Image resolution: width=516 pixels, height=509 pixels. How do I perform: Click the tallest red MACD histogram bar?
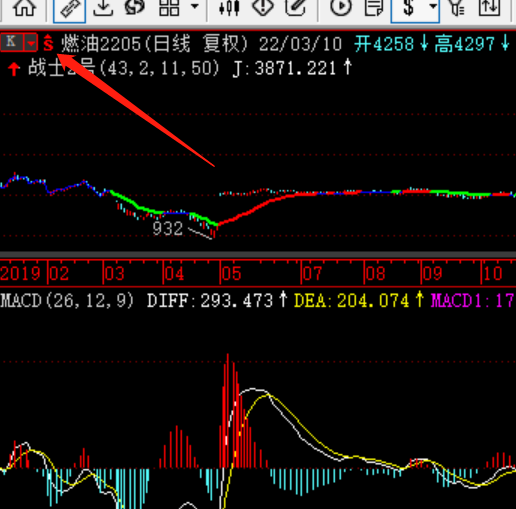(228, 411)
